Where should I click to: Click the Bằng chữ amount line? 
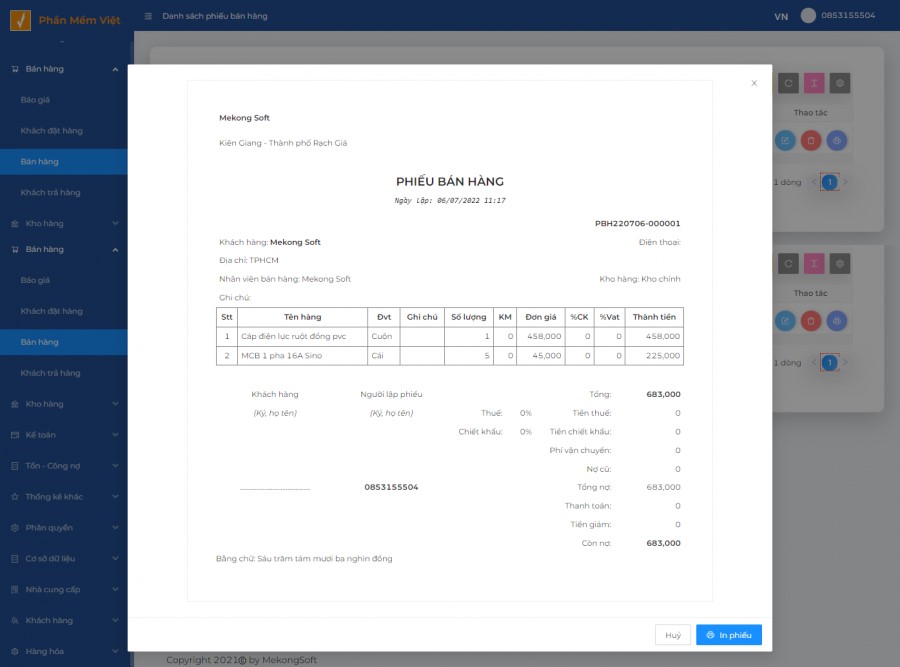304,559
